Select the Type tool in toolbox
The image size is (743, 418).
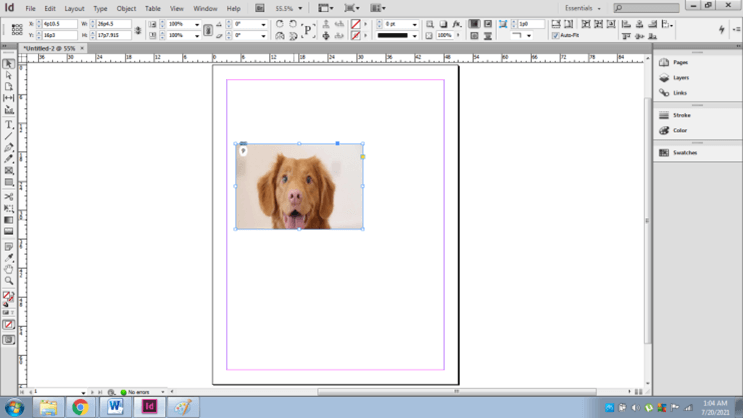[9, 124]
